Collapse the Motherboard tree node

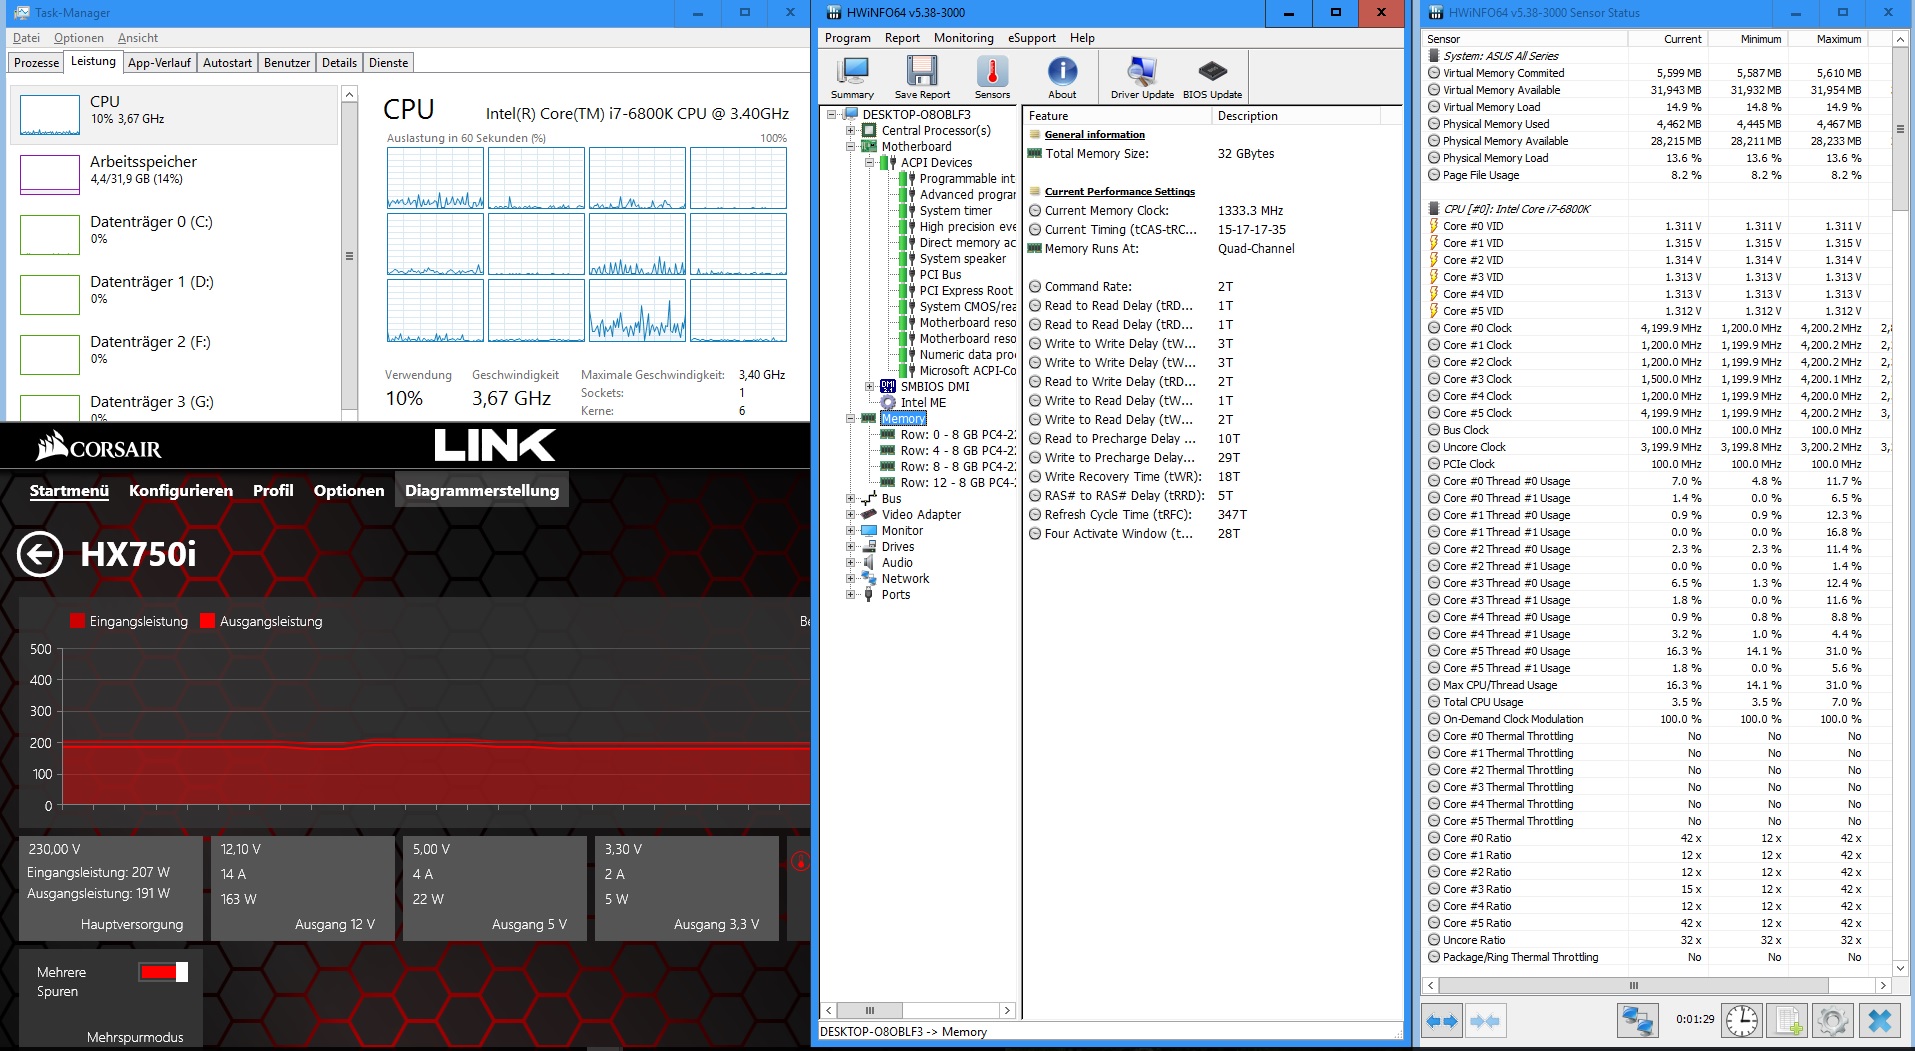[851, 147]
